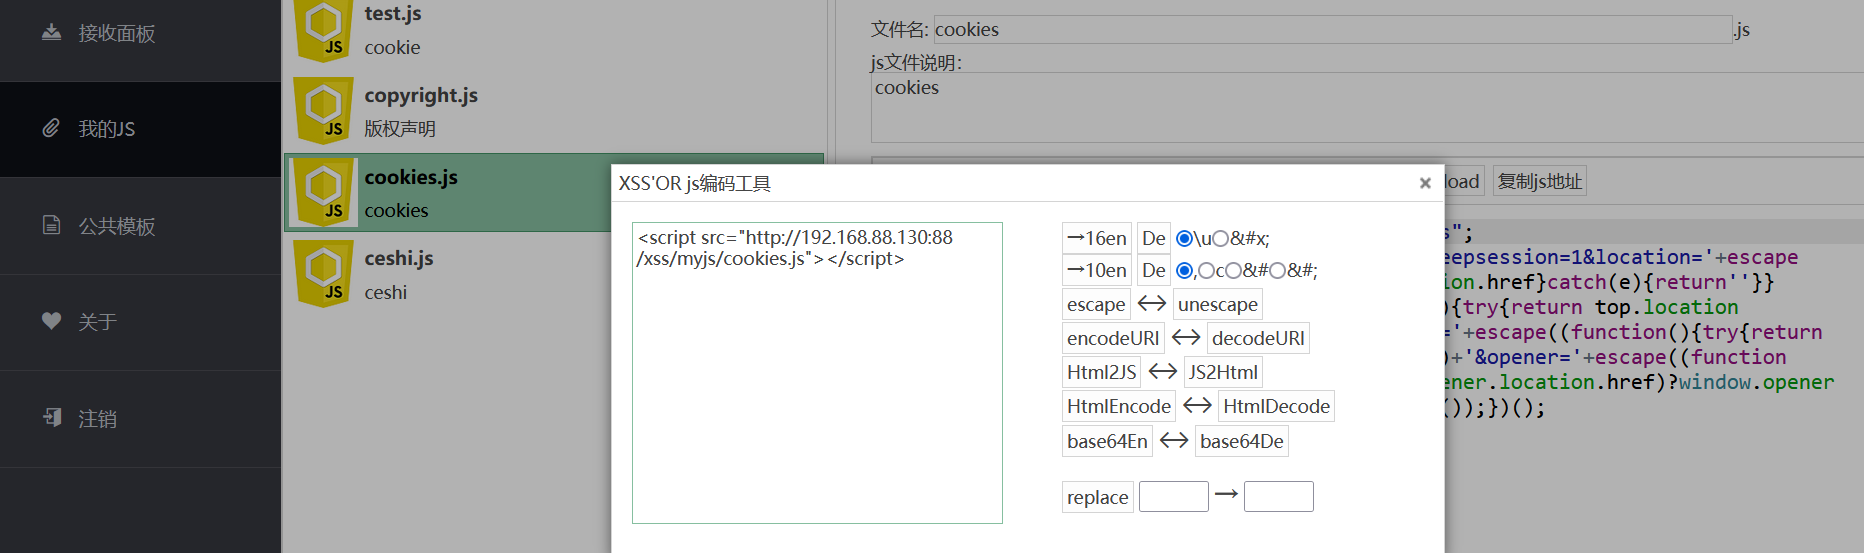
Task: Click the document icon beside 公共模板
Action: pos(51,225)
